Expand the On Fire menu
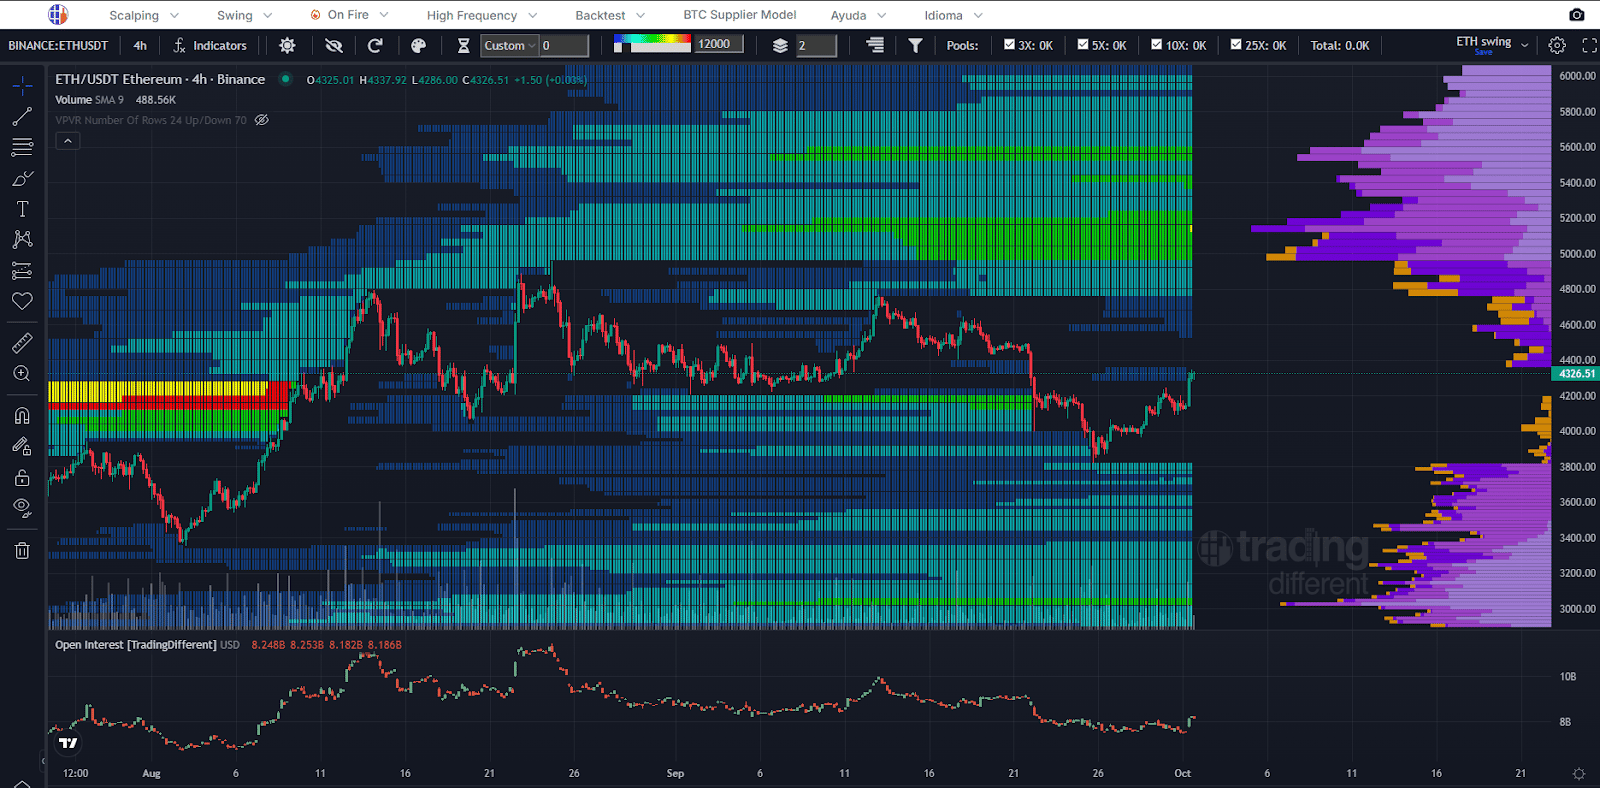The image size is (1600, 788). (349, 15)
